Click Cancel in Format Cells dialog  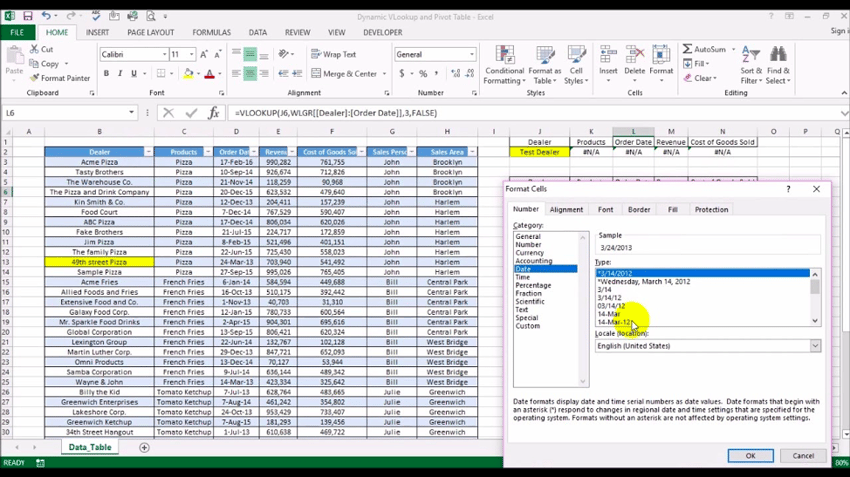coord(803,456)
